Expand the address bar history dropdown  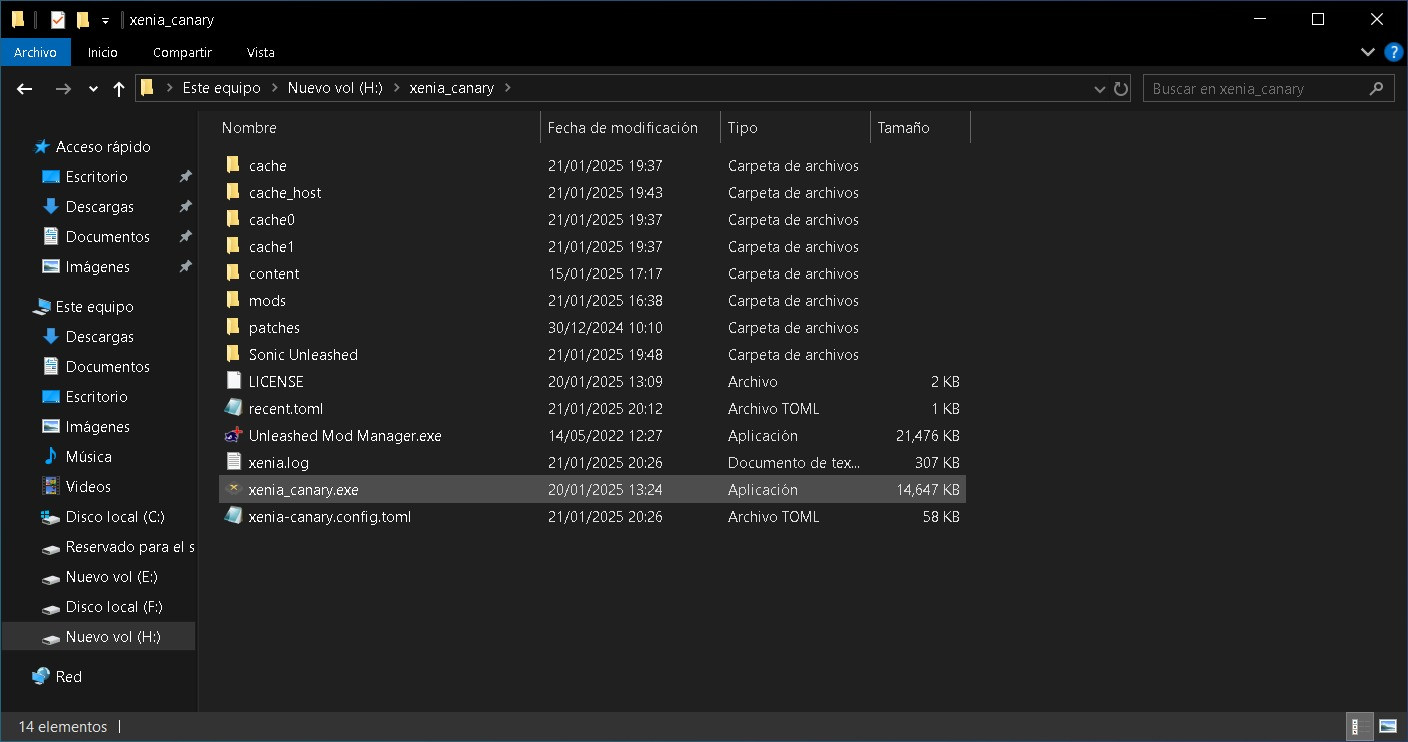[x=1100, y=88]
